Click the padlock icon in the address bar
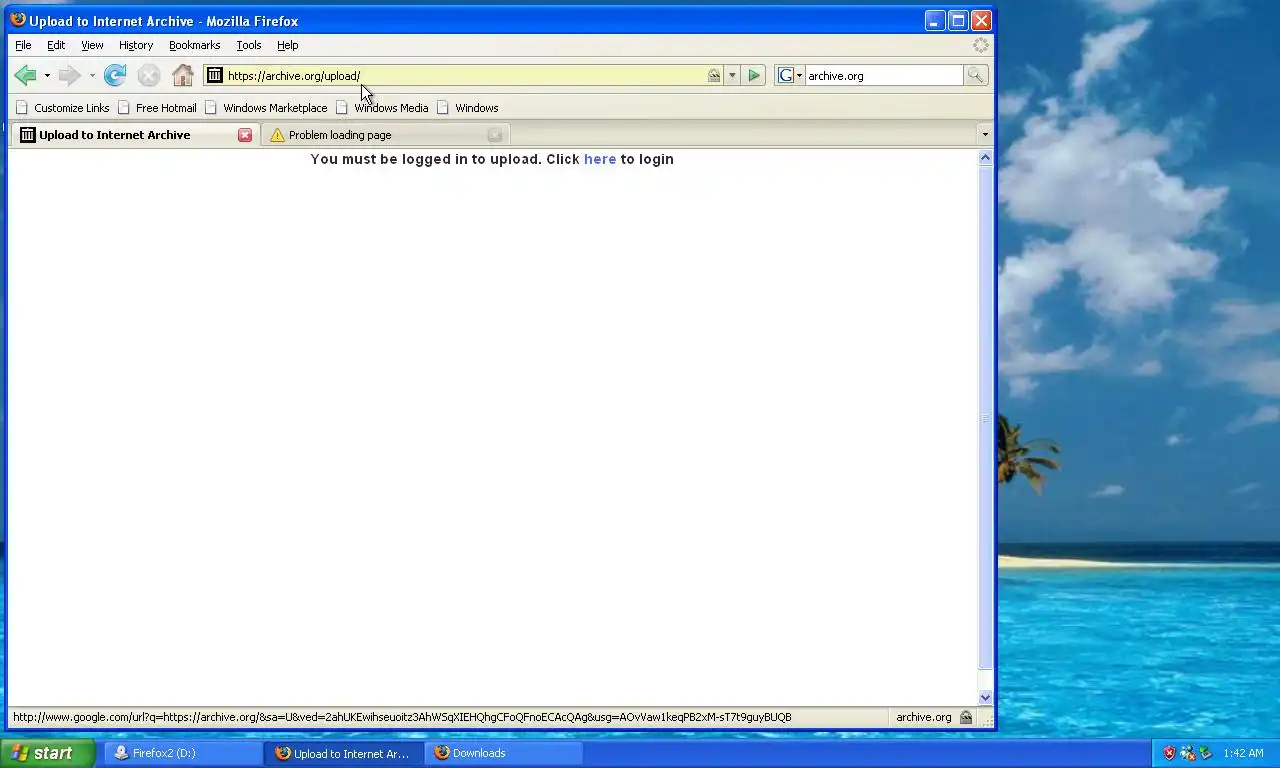1280x768 pixels. (714, 76)
